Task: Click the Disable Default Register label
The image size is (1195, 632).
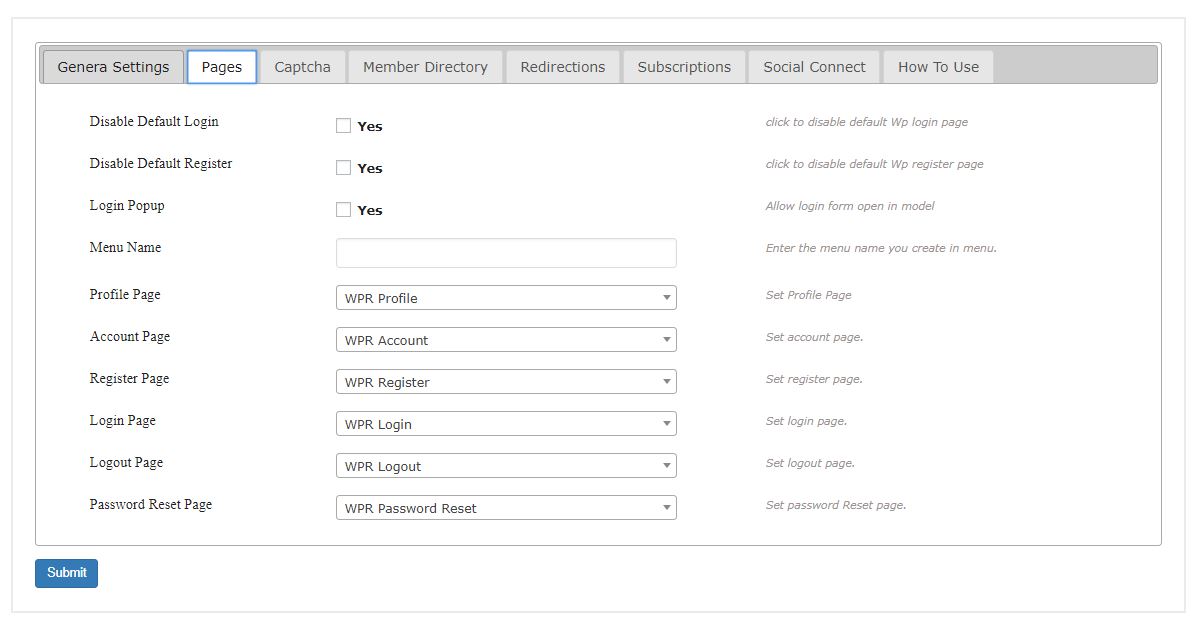Action: [161, 163]
